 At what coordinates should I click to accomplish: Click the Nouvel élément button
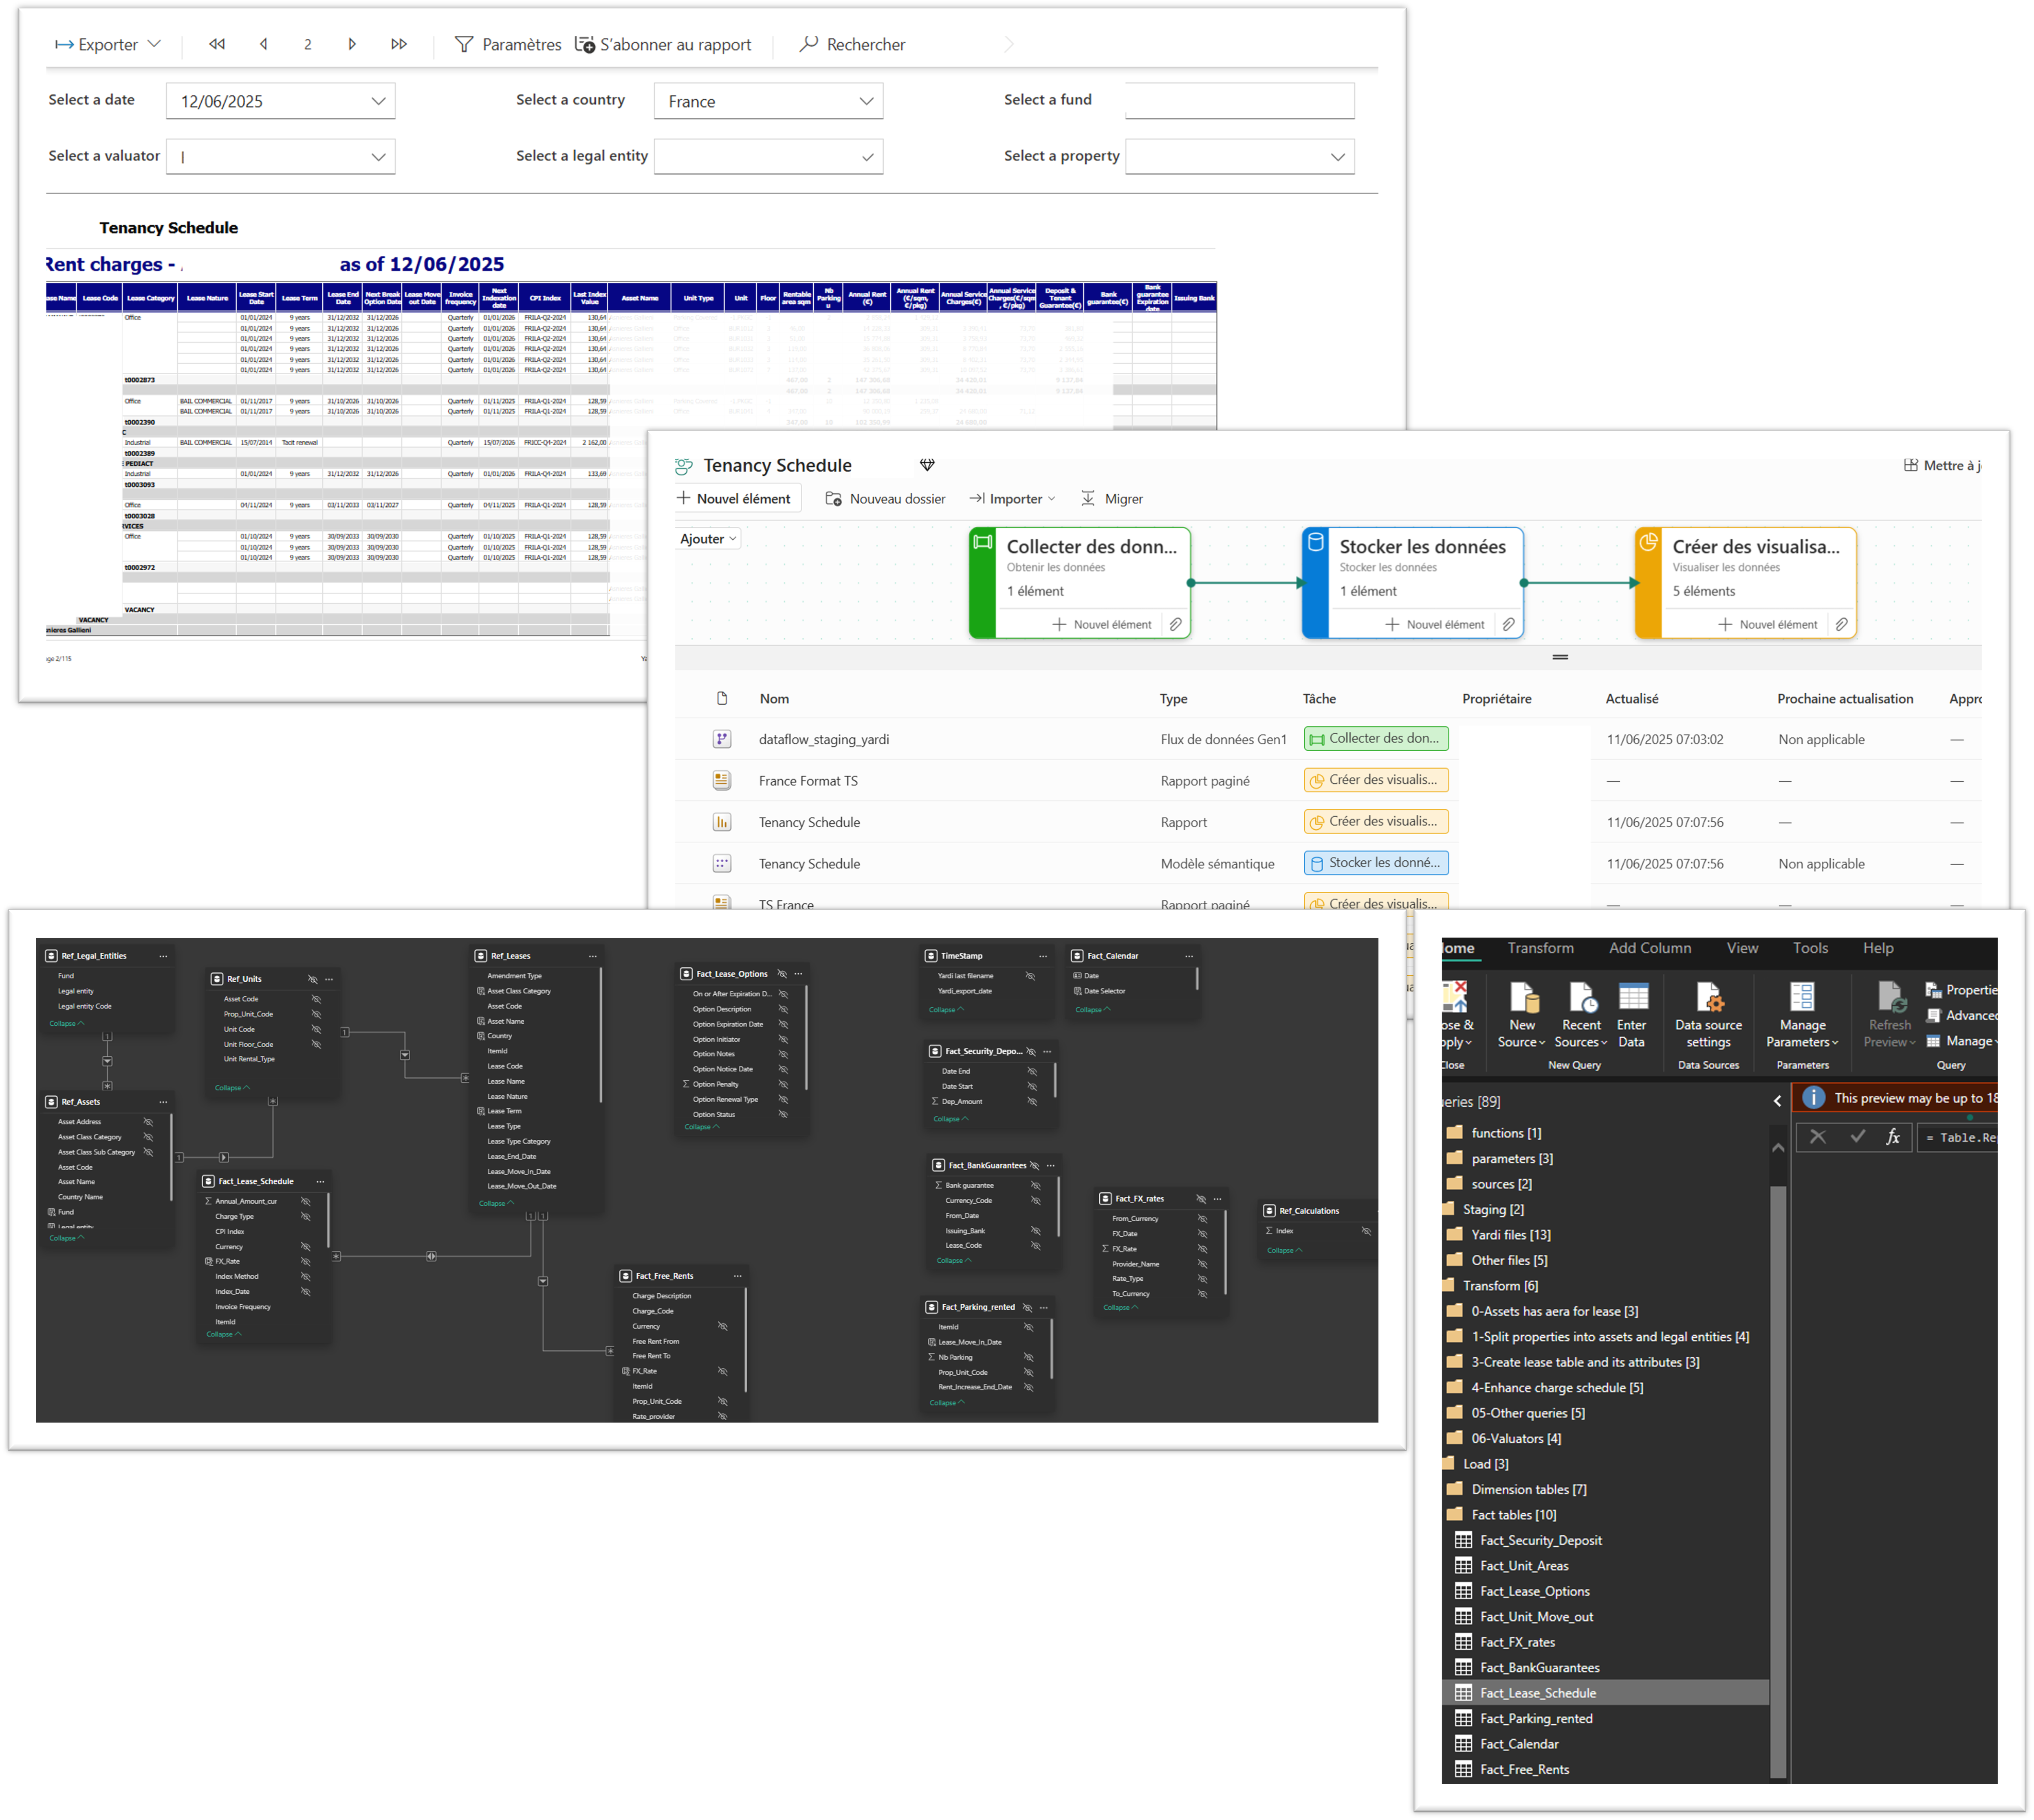pyautogui.click(x=735, y=499)
